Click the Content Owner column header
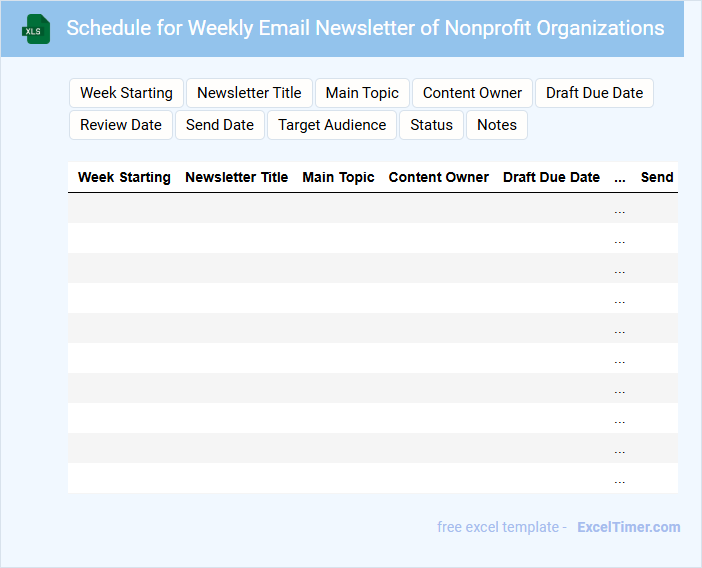This screenshot has width=702, height=568. tap(438, 177)
